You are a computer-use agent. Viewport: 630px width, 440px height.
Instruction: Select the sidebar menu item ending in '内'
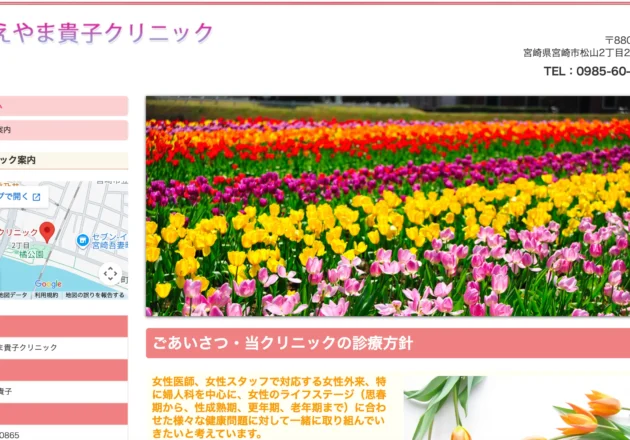[64, 130]
